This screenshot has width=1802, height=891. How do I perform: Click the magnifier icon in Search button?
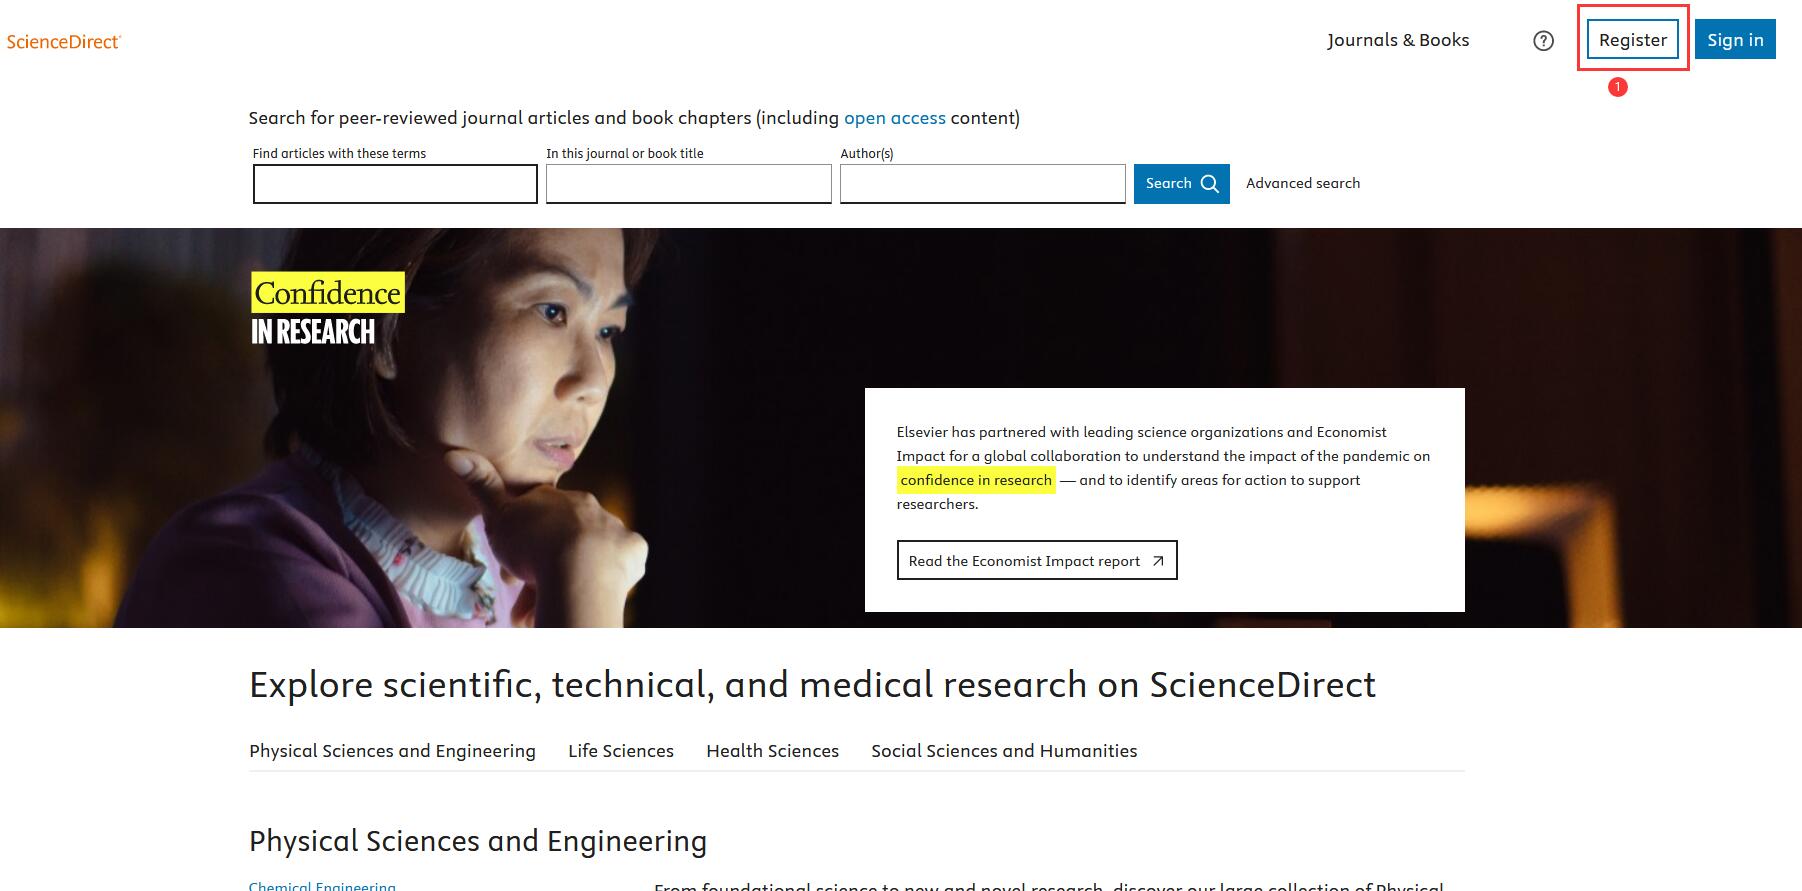(1210, 184)
